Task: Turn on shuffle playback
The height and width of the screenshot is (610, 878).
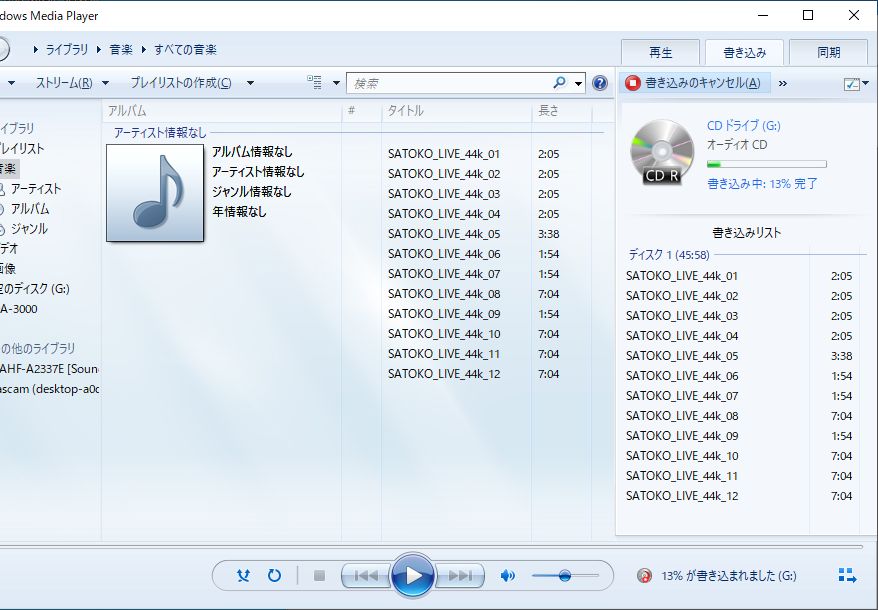Action: coord(243,575)
